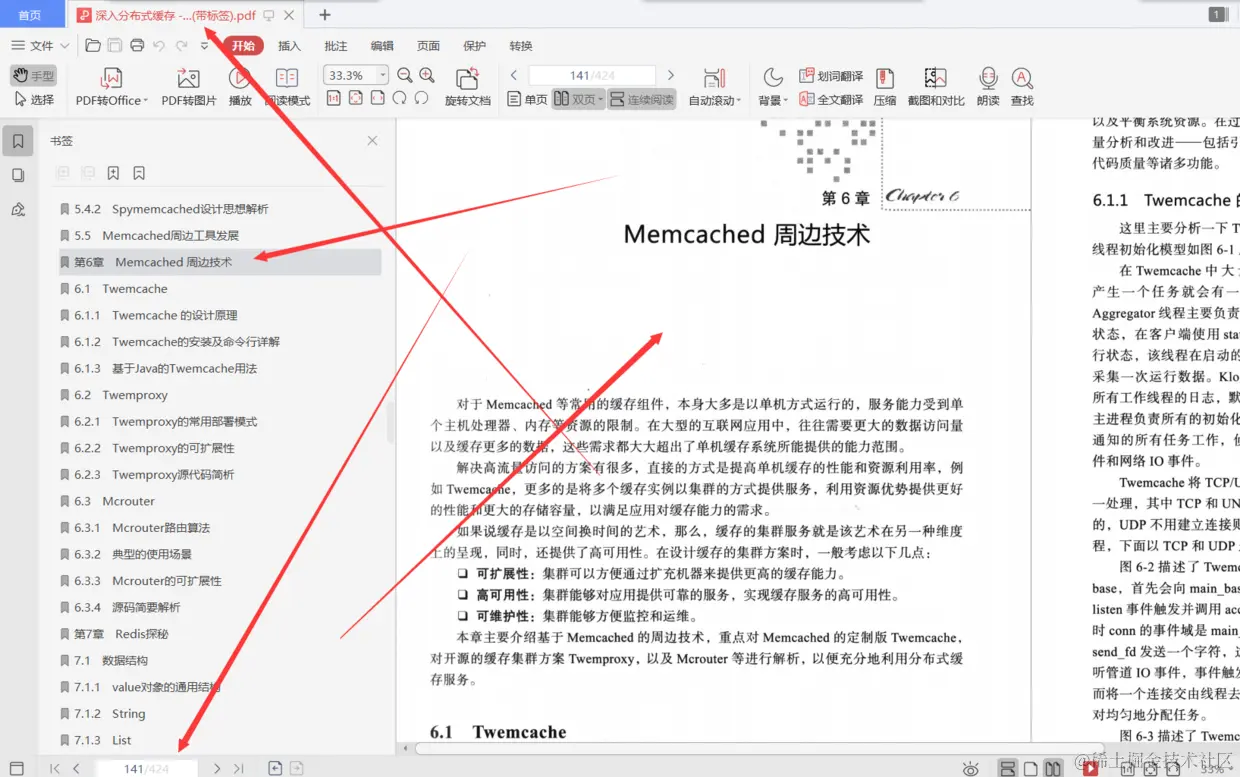Open the folder icon in quick toolbar
Viewport: 1240px width, 777px height.
pyautogui.click(x=93, y=46)
